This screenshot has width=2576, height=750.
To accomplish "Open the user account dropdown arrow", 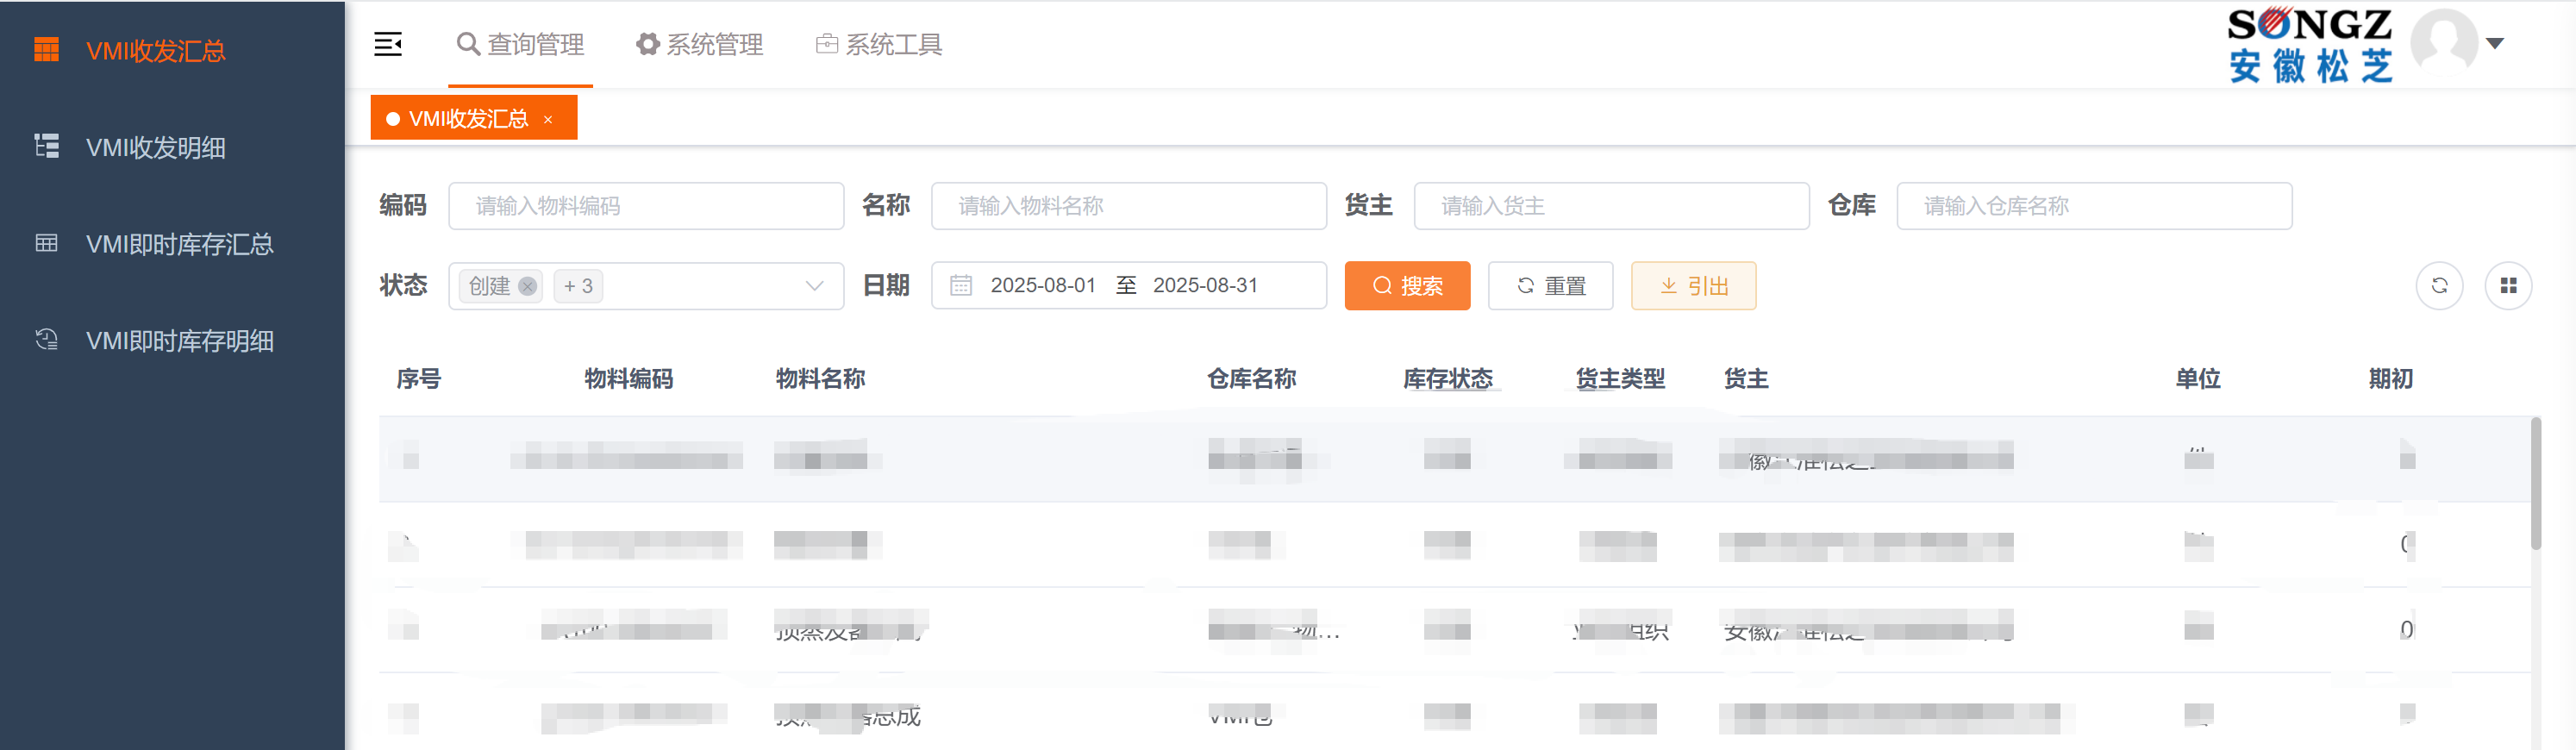I will coord(2495,43).
